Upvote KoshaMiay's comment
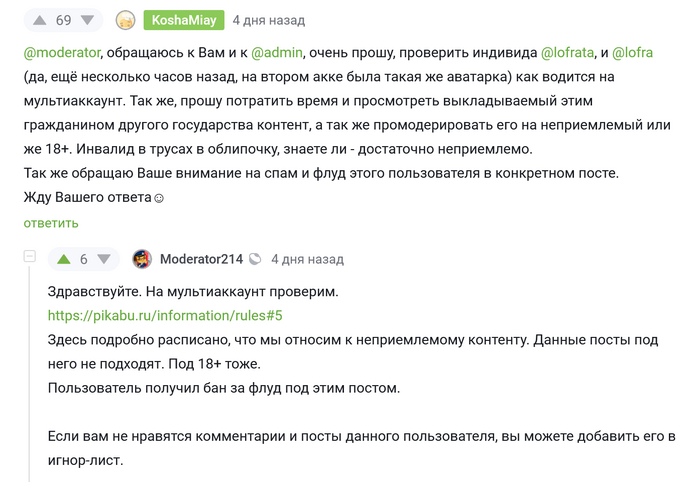This screenshot has height=482, width=700. point(39,20)
